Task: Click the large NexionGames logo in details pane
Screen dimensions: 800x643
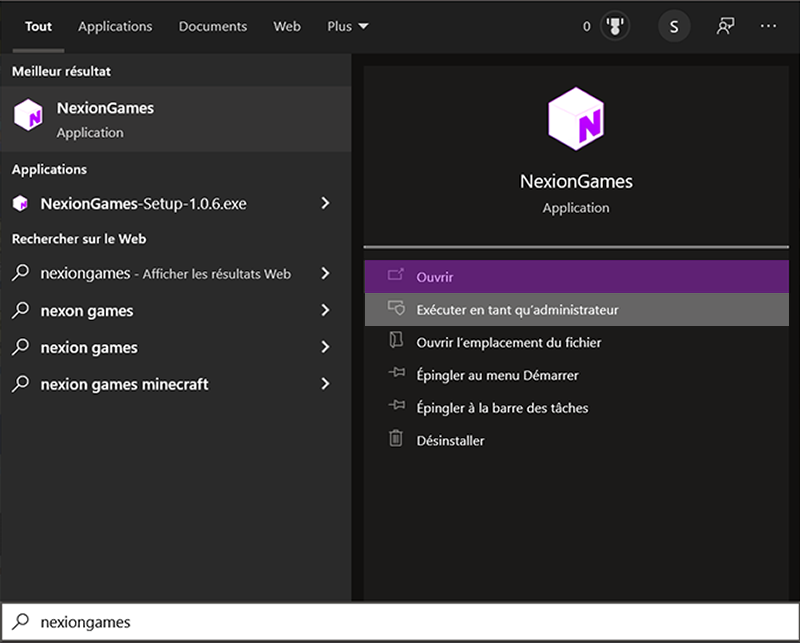Action: click(x=576, y=119)
